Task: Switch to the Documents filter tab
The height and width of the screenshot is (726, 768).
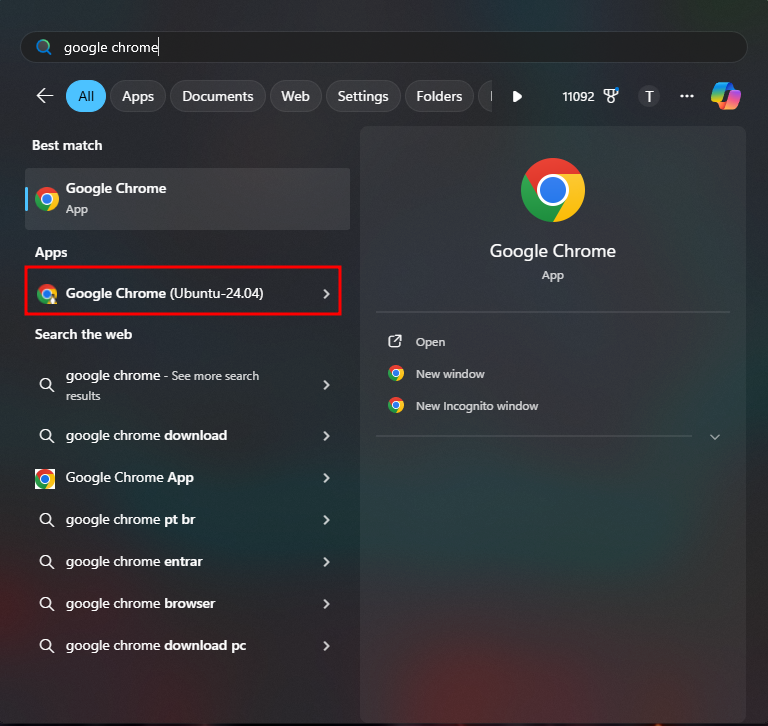Action: point(218,96)
